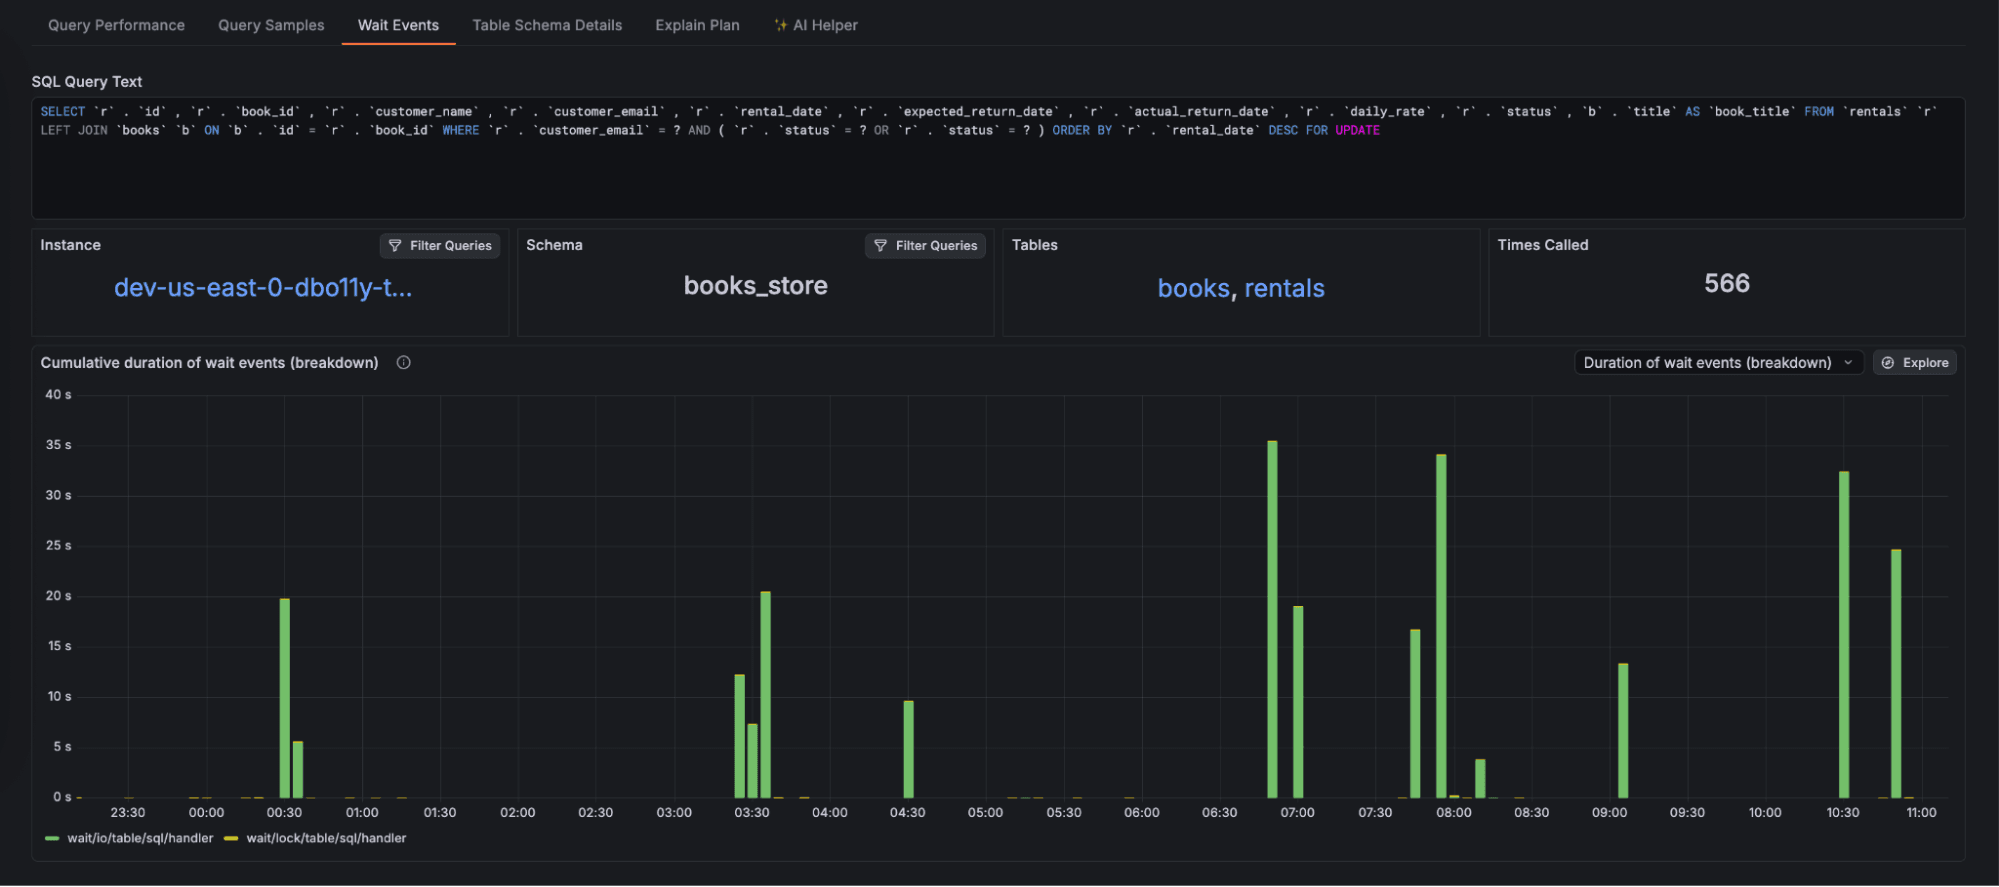Click the info icon next to the chart title
Screen dimensions: 1999x887
tap(404, 363)
